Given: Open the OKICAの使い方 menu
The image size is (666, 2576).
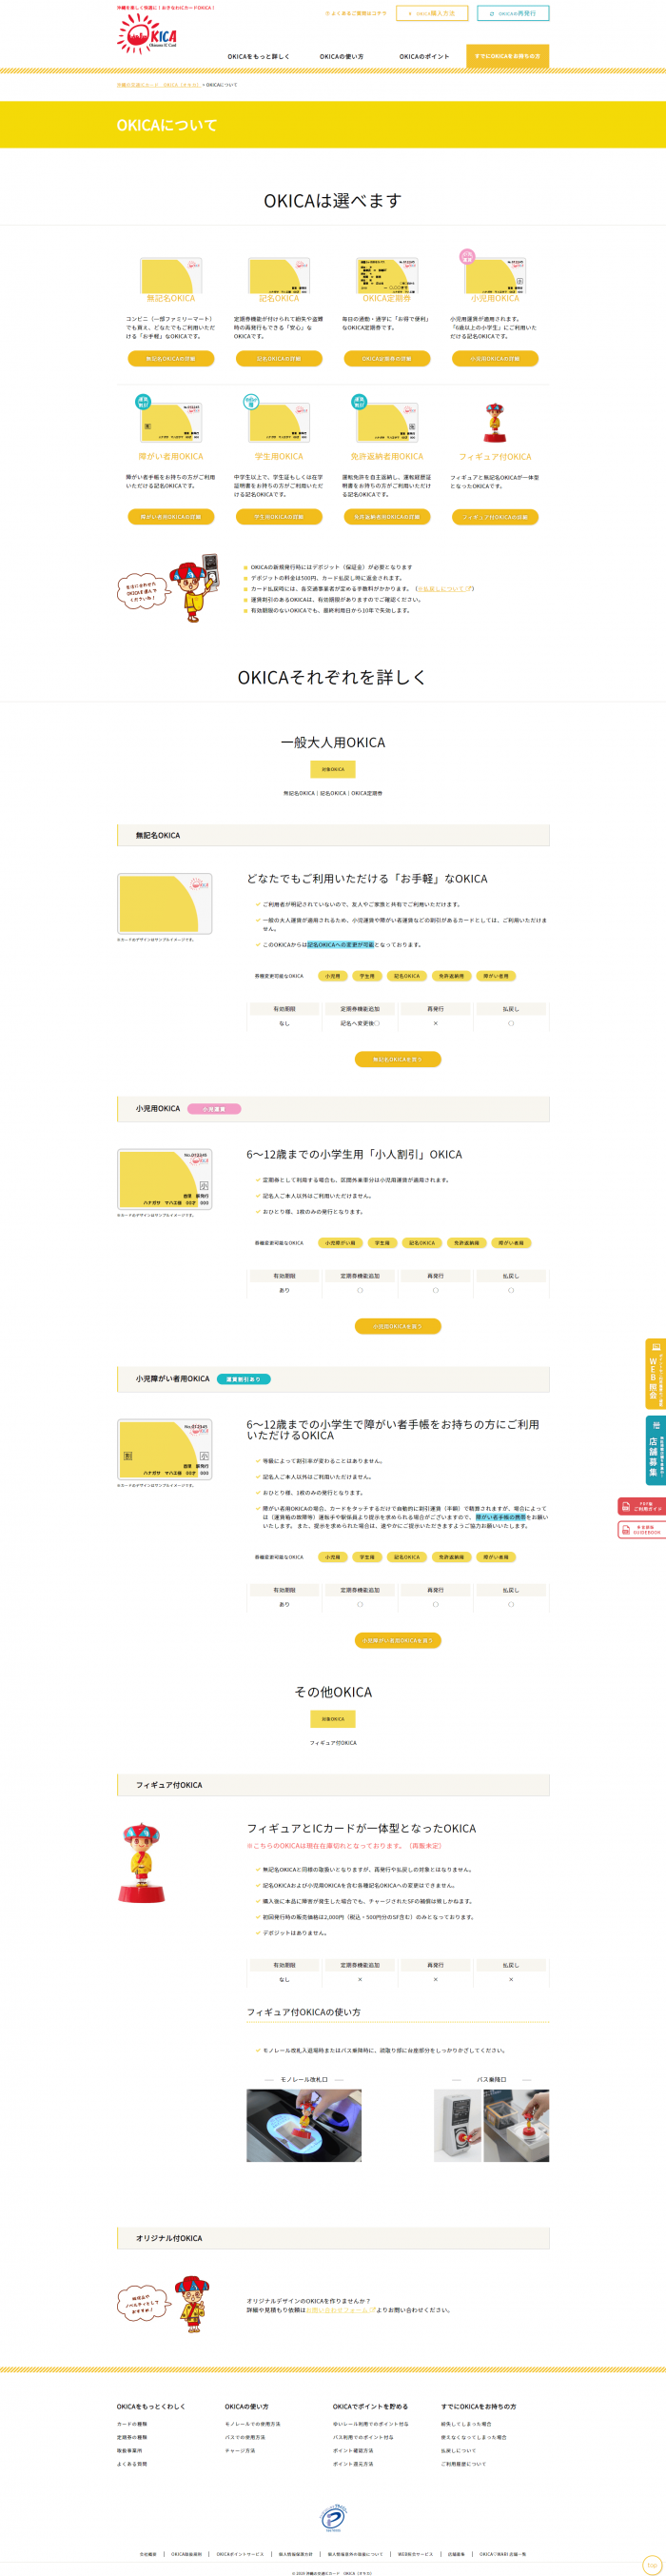Looking at the screenshot, I should point(341,56).
